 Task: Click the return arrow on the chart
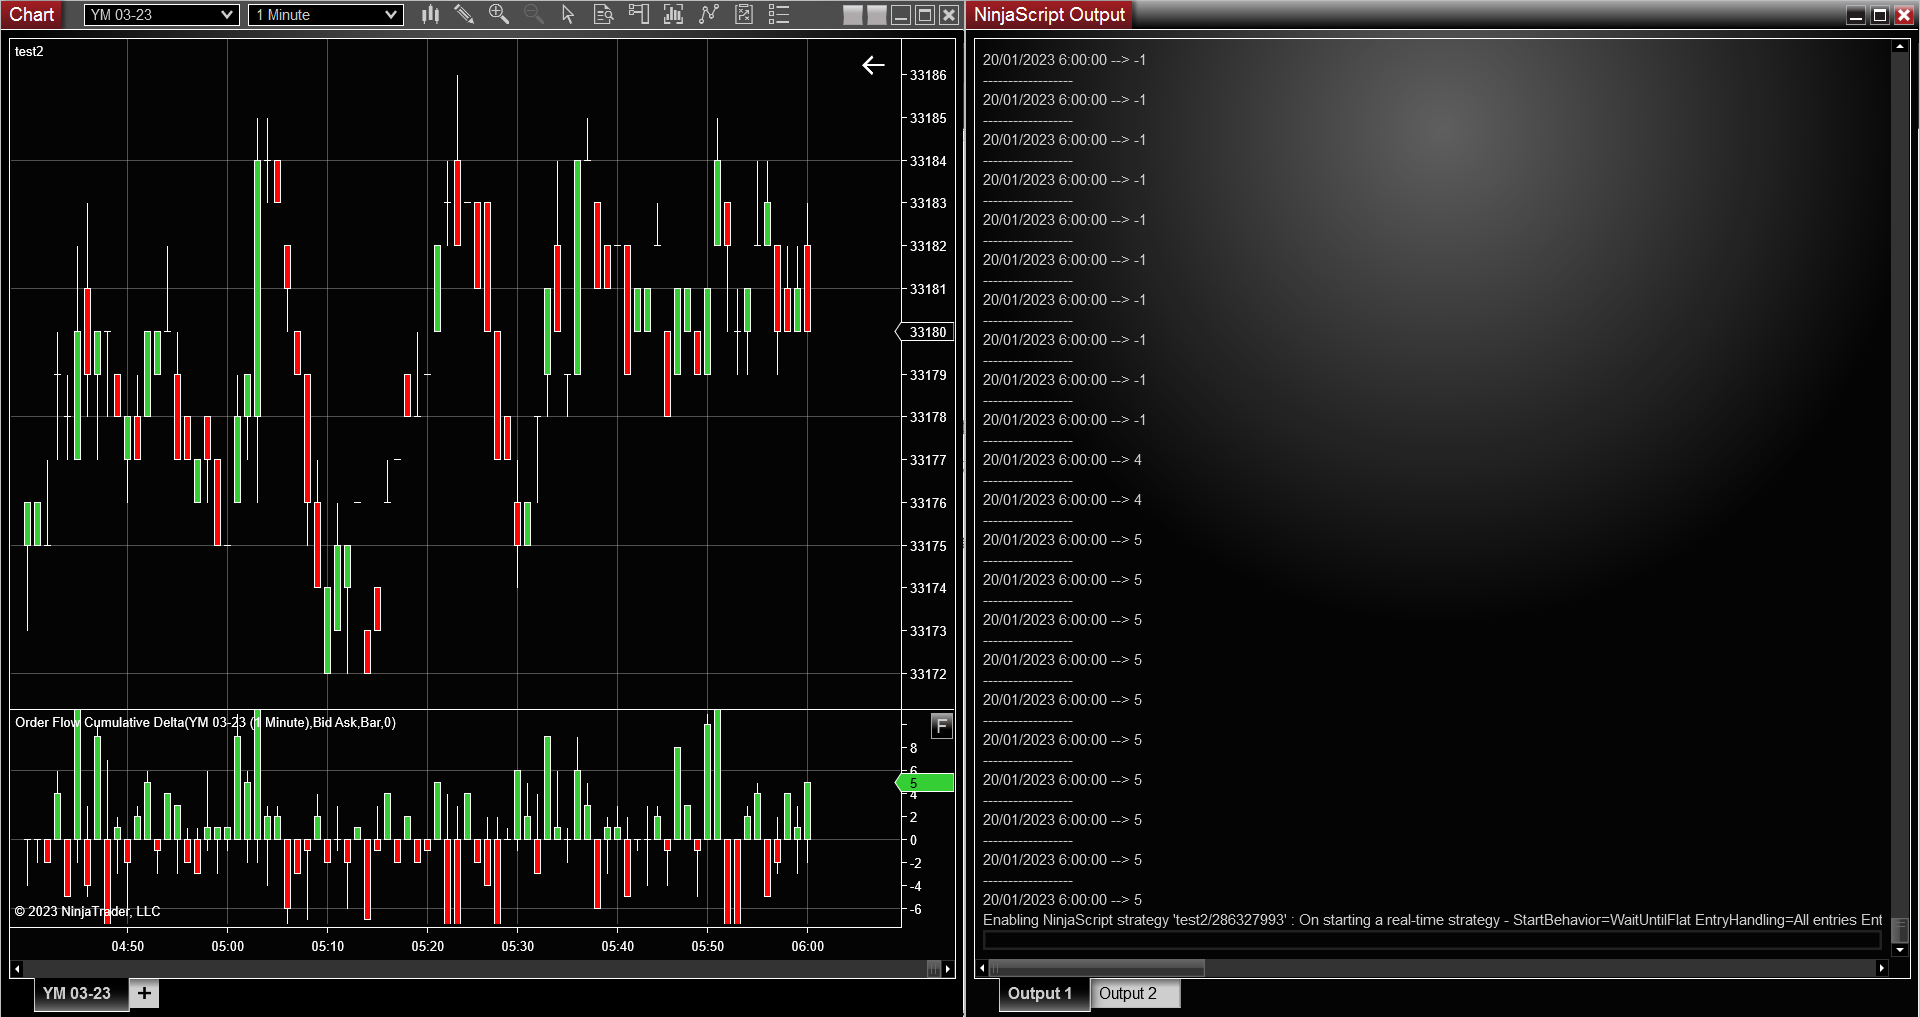[873, 65]
